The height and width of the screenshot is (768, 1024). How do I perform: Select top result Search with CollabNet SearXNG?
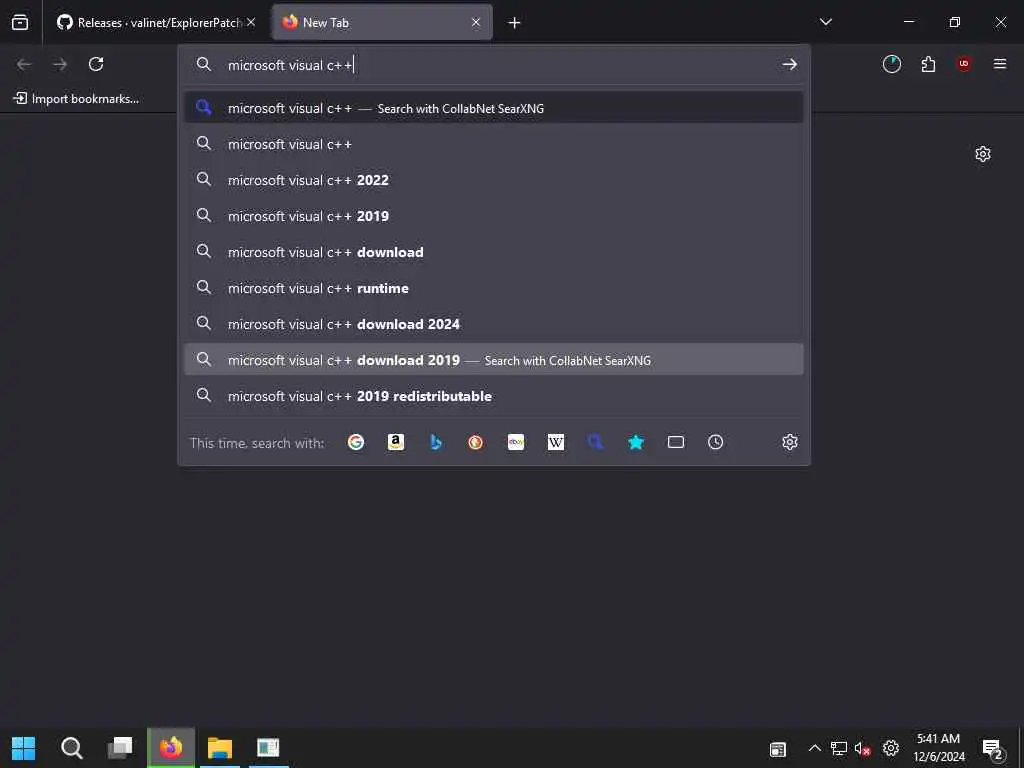click(x=494, y=108)
